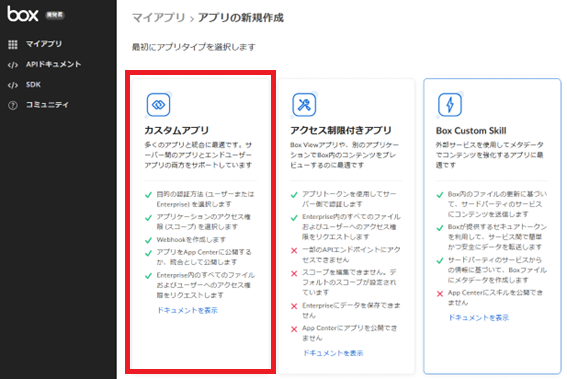Image resolution: width=567 pixels, height=379 pixels.
Task: Click the 最初にアプリタイプを選択します heading
Action: coord(193,47)
